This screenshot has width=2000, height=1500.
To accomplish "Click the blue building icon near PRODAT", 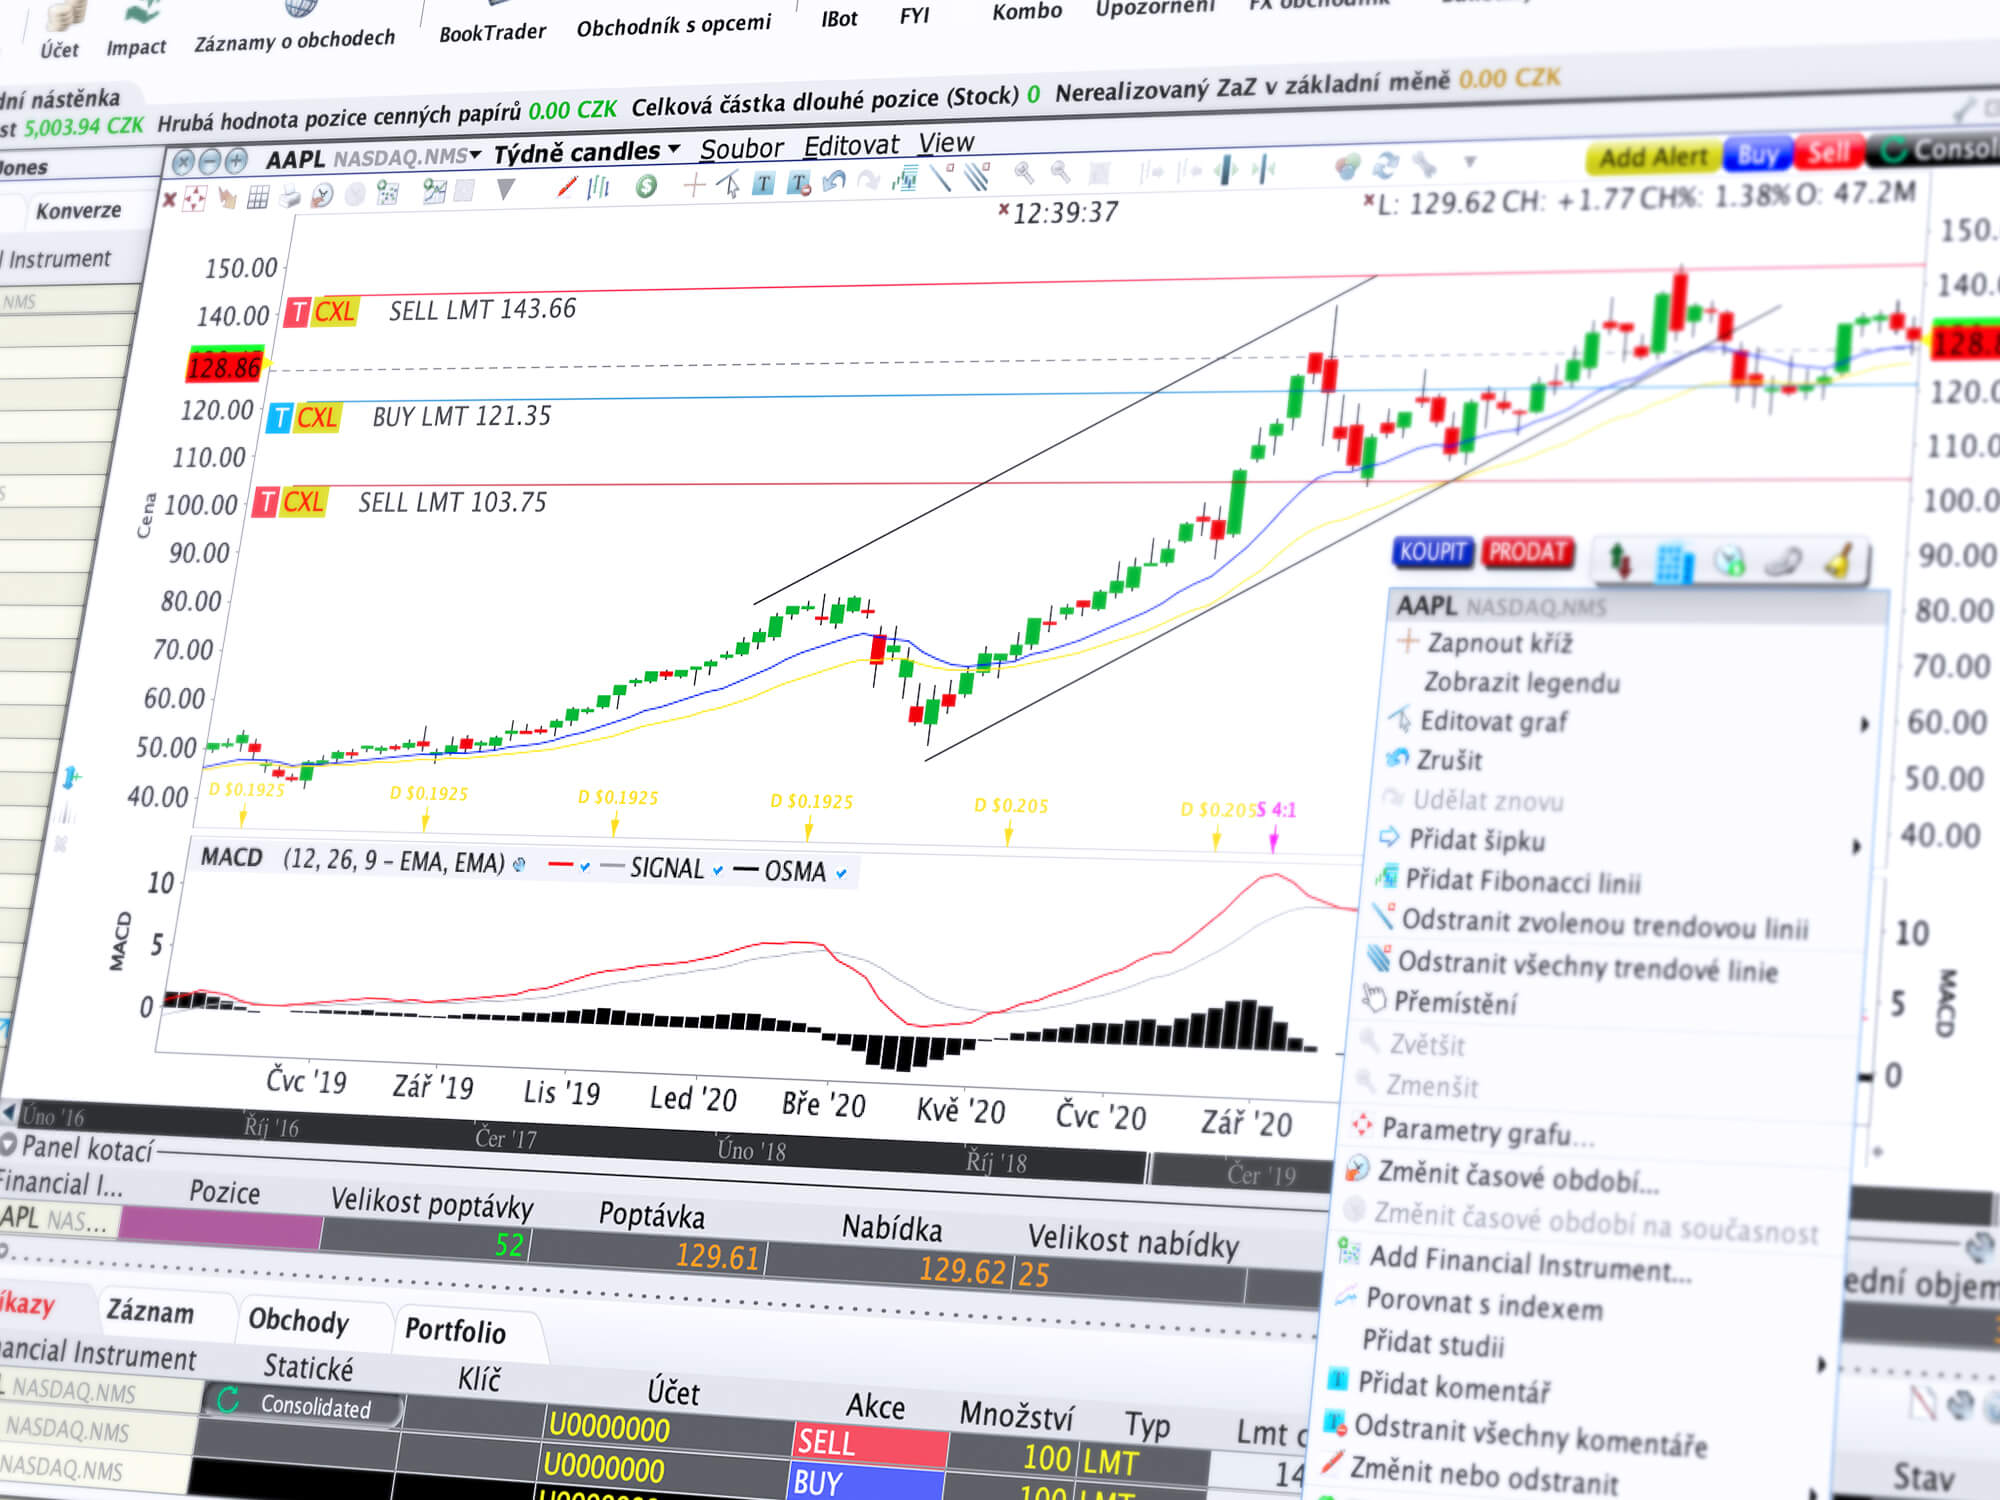I will [x=1675, y=562].
